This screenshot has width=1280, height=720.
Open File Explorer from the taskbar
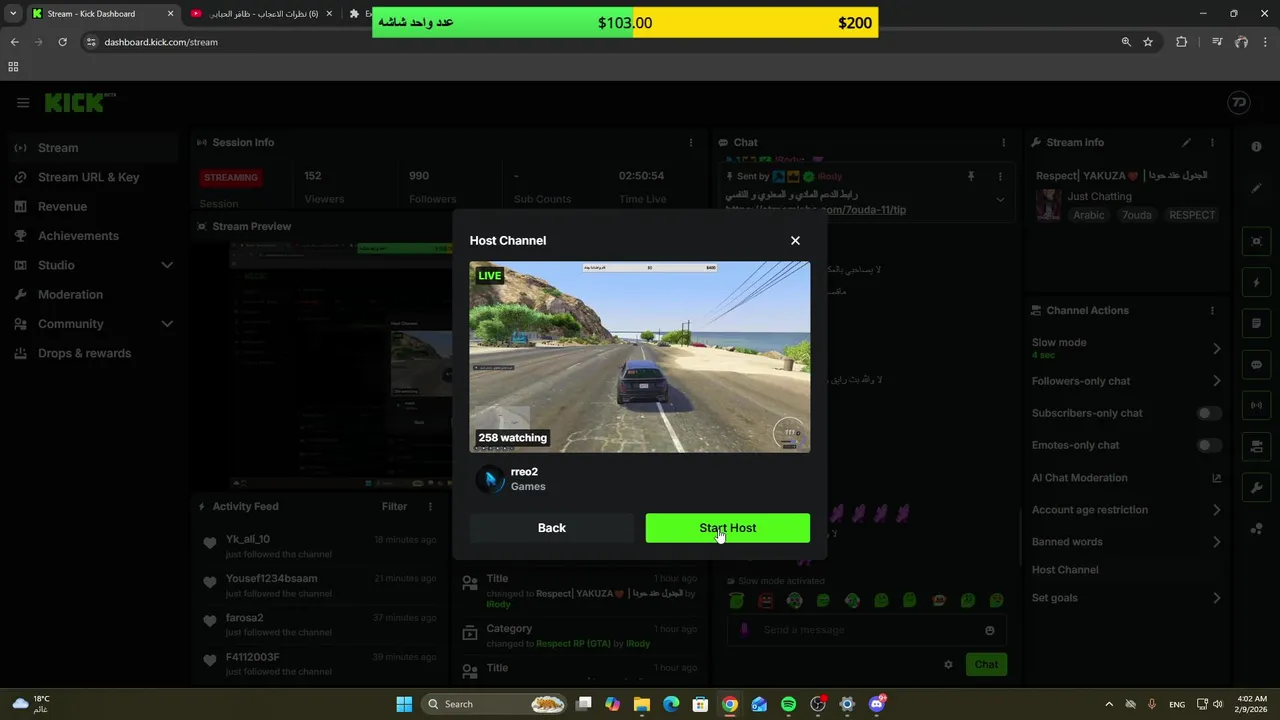point(641,704)
